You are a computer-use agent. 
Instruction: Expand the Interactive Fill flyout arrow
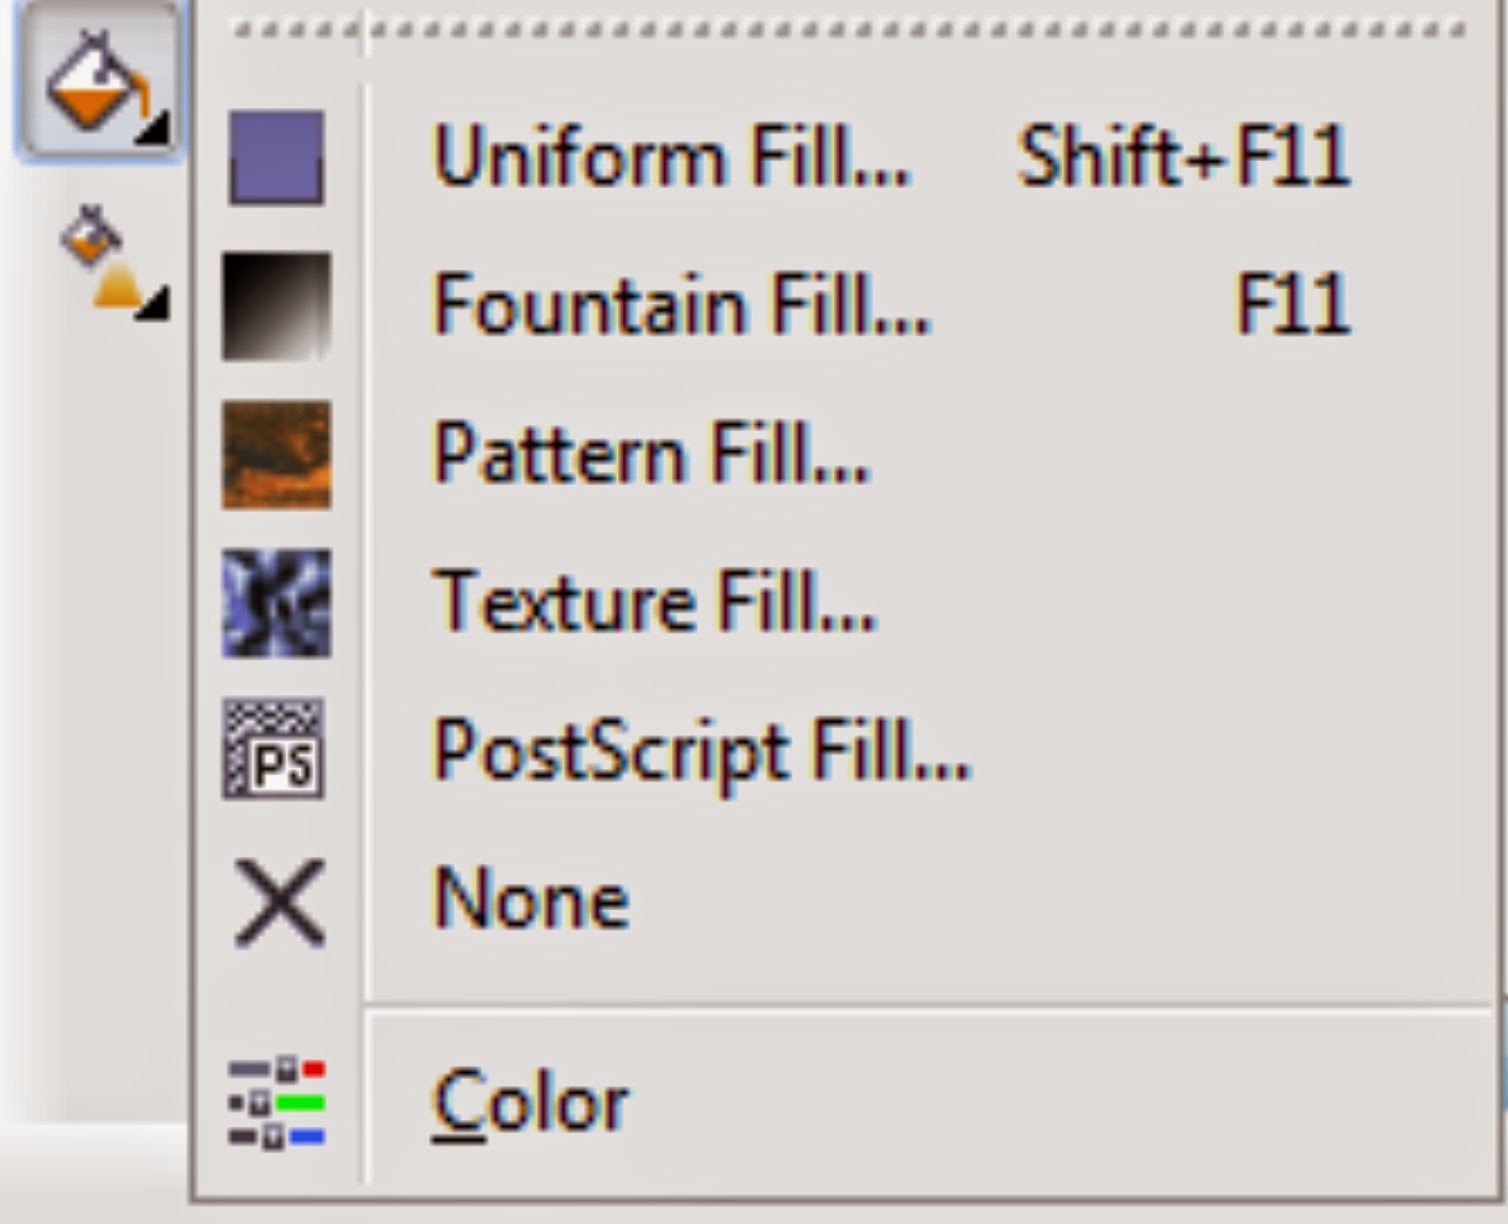tap(154, 302)
